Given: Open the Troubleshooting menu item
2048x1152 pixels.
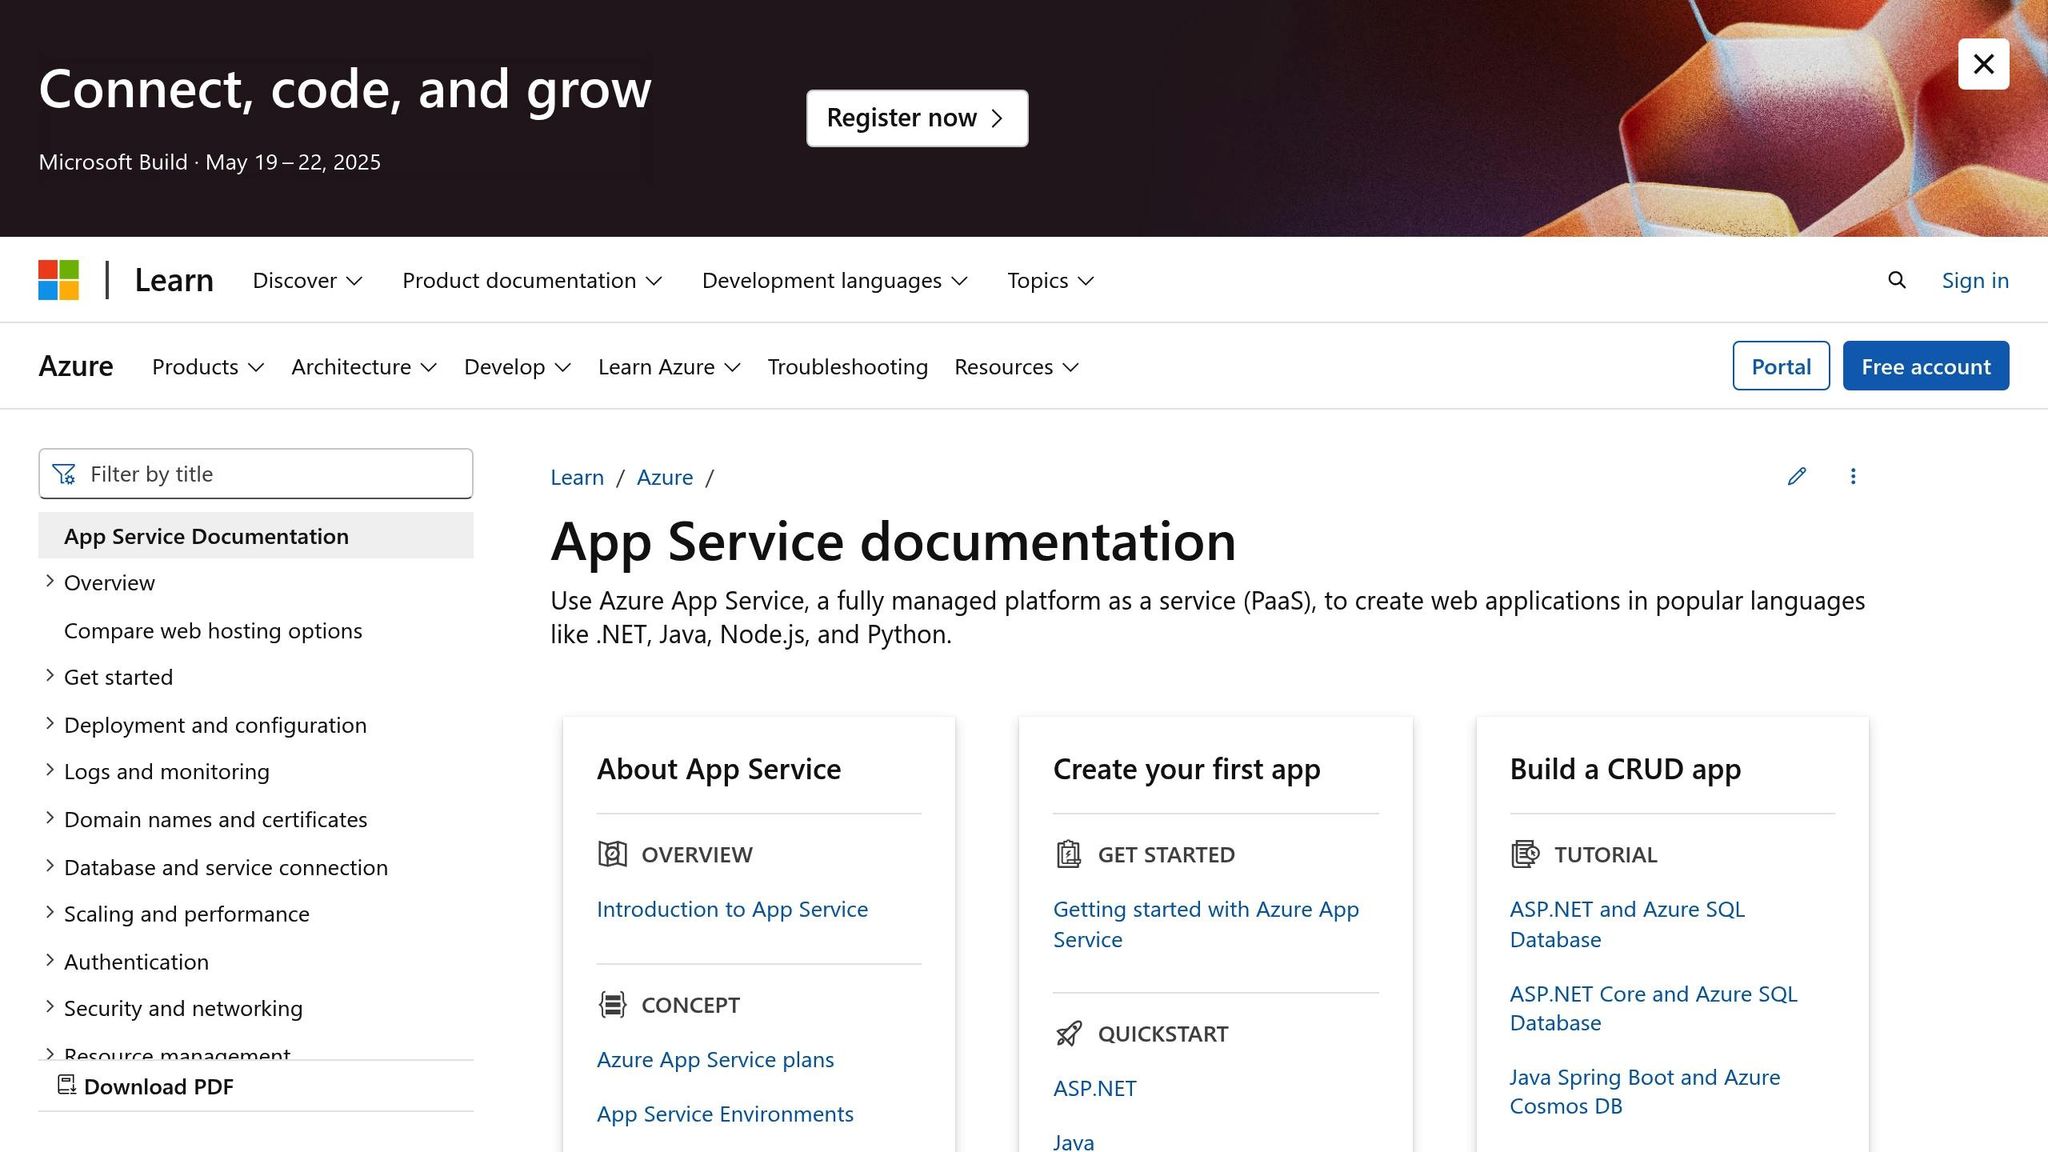Looking at the screenshot, I should (x=847, y=367).
